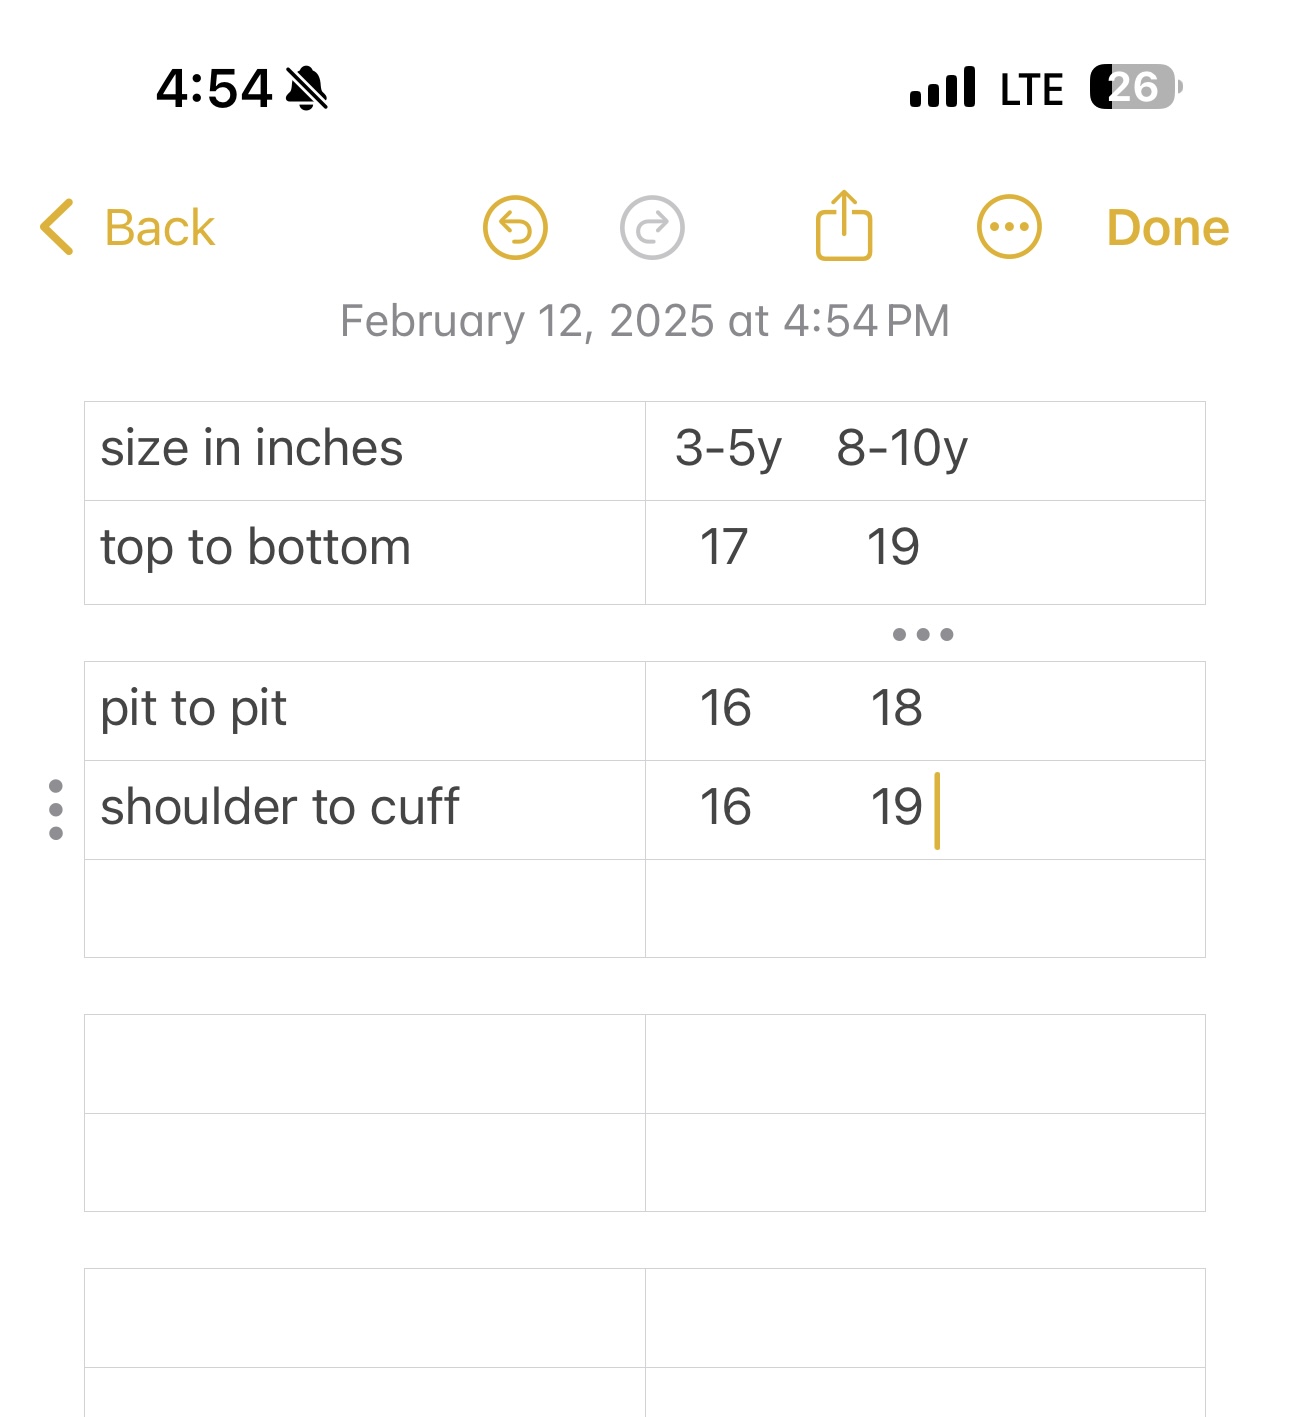Screen dimensions: 1290x1417
Task: Open the column handle dots above the table
Action: [x=923, y=634]
